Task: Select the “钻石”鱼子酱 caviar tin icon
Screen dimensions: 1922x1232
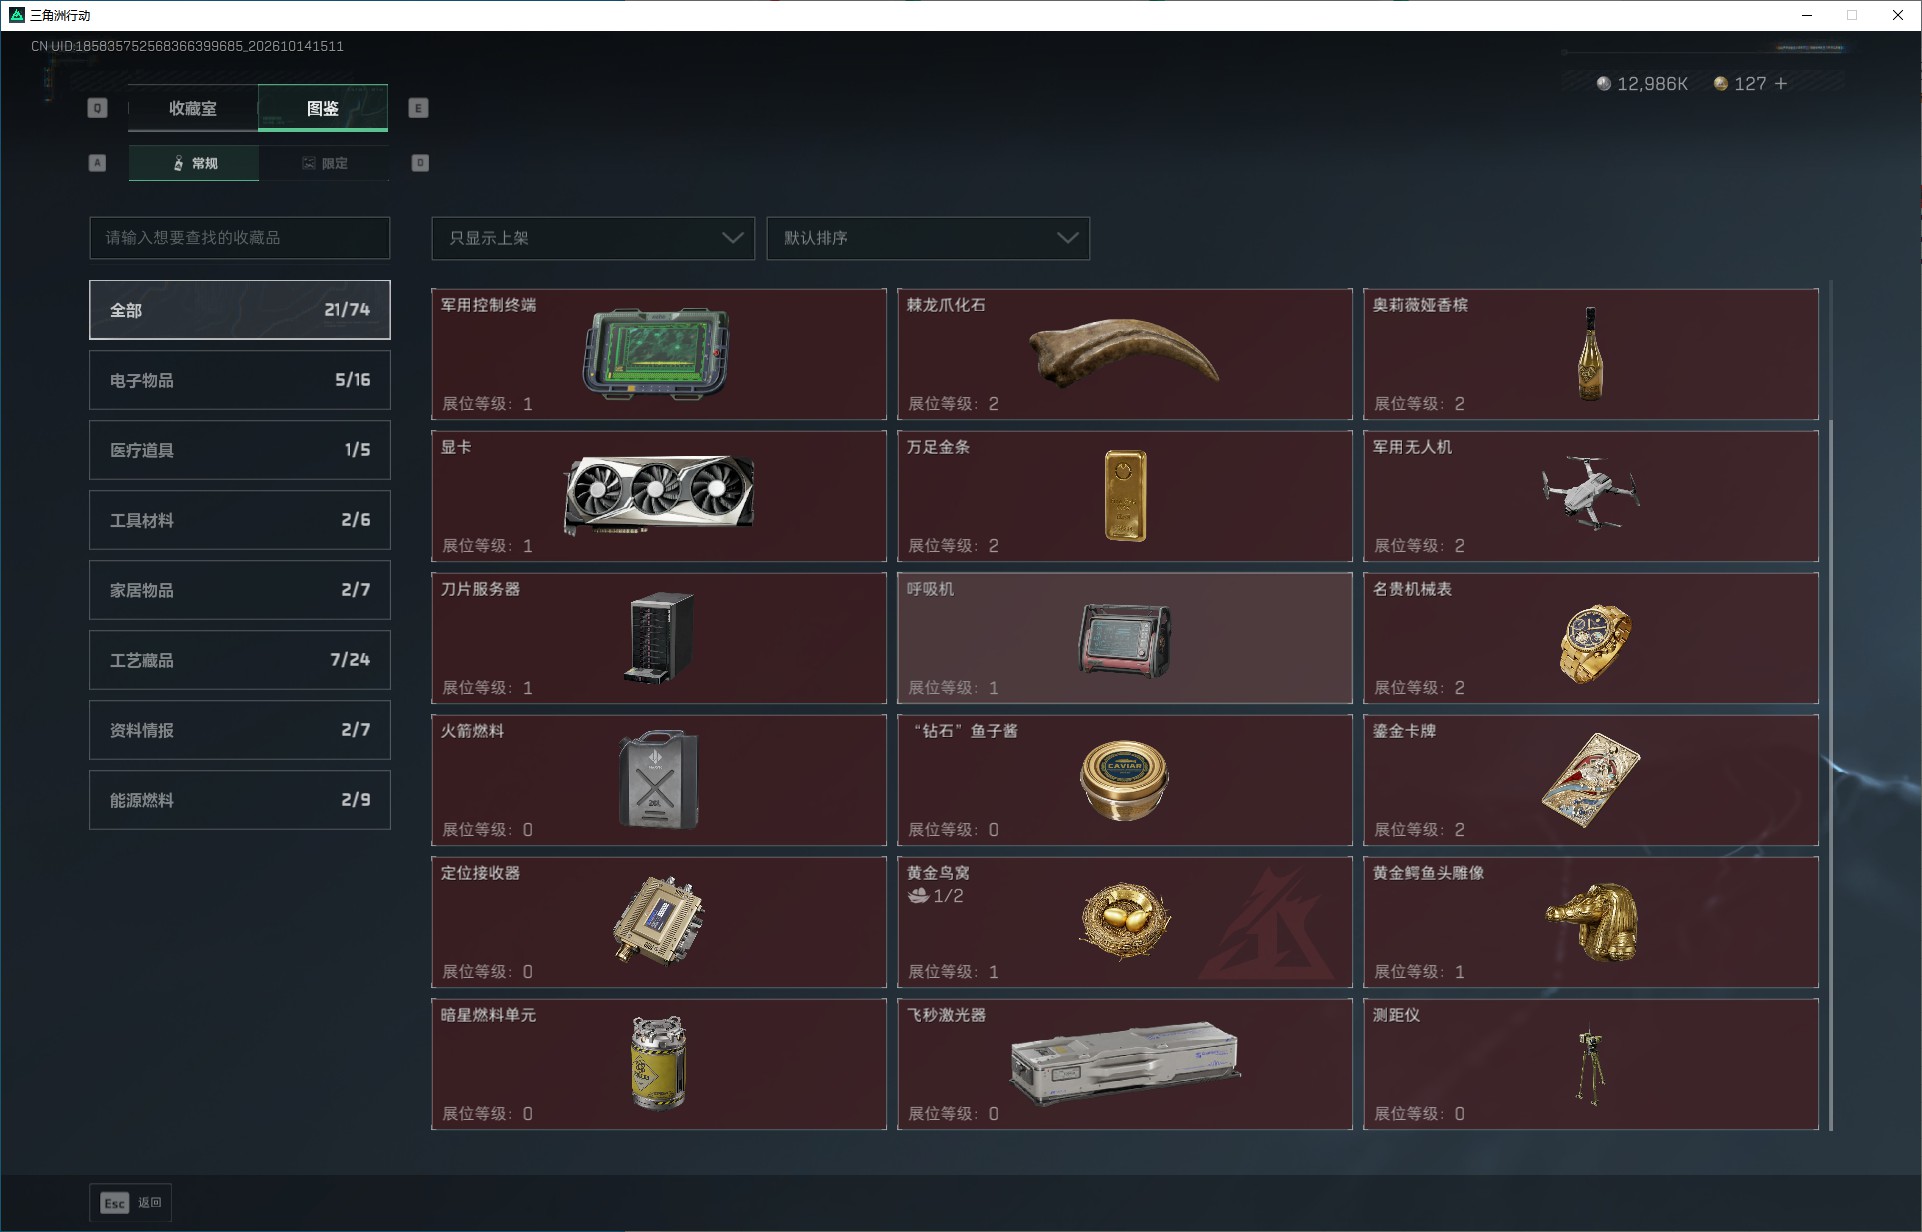Action: pyautogui.click(x=1124, y=780)
